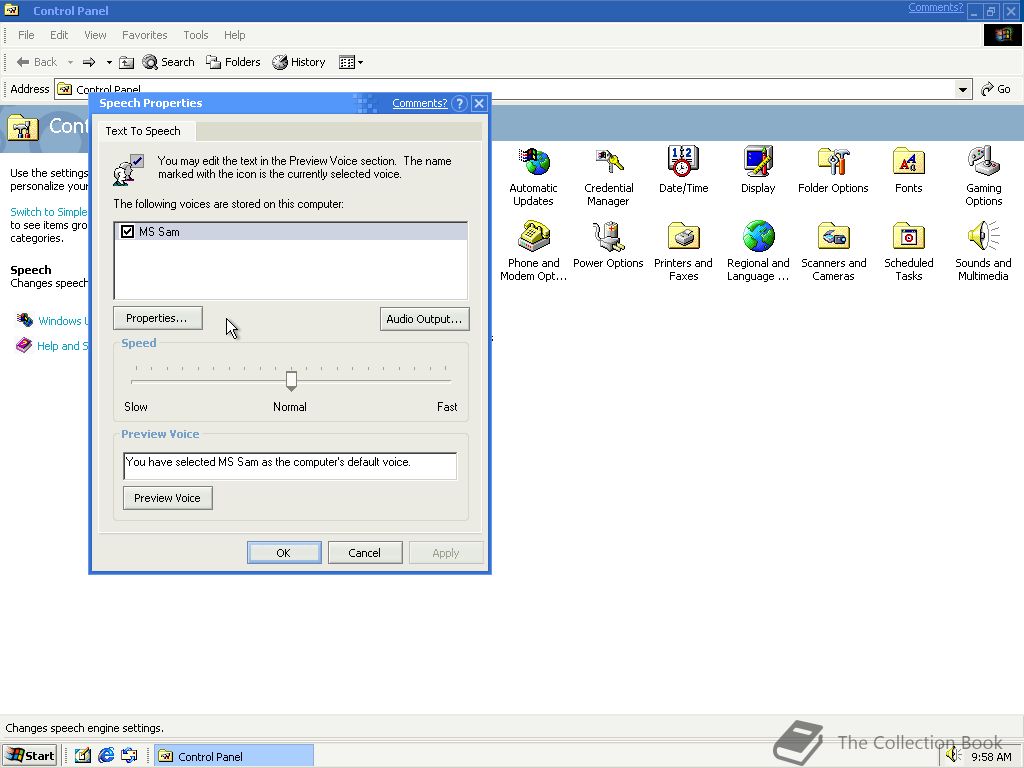Open Scheduled Tasks icon
Viewport: 1024px width, 768px height.
coord(908,251)
